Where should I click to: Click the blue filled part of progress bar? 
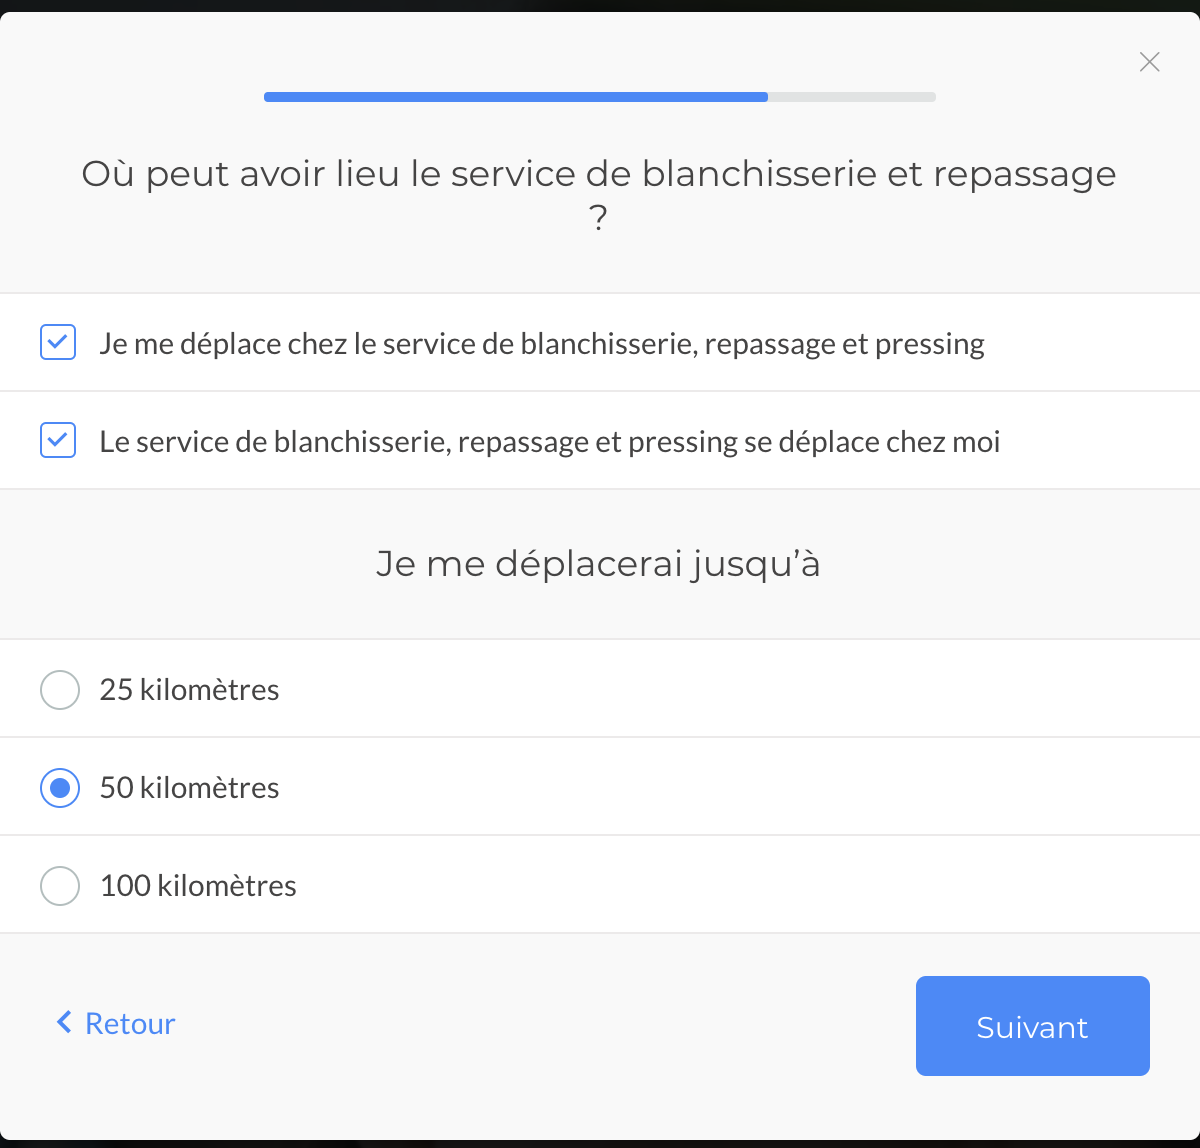coord(516,97)
